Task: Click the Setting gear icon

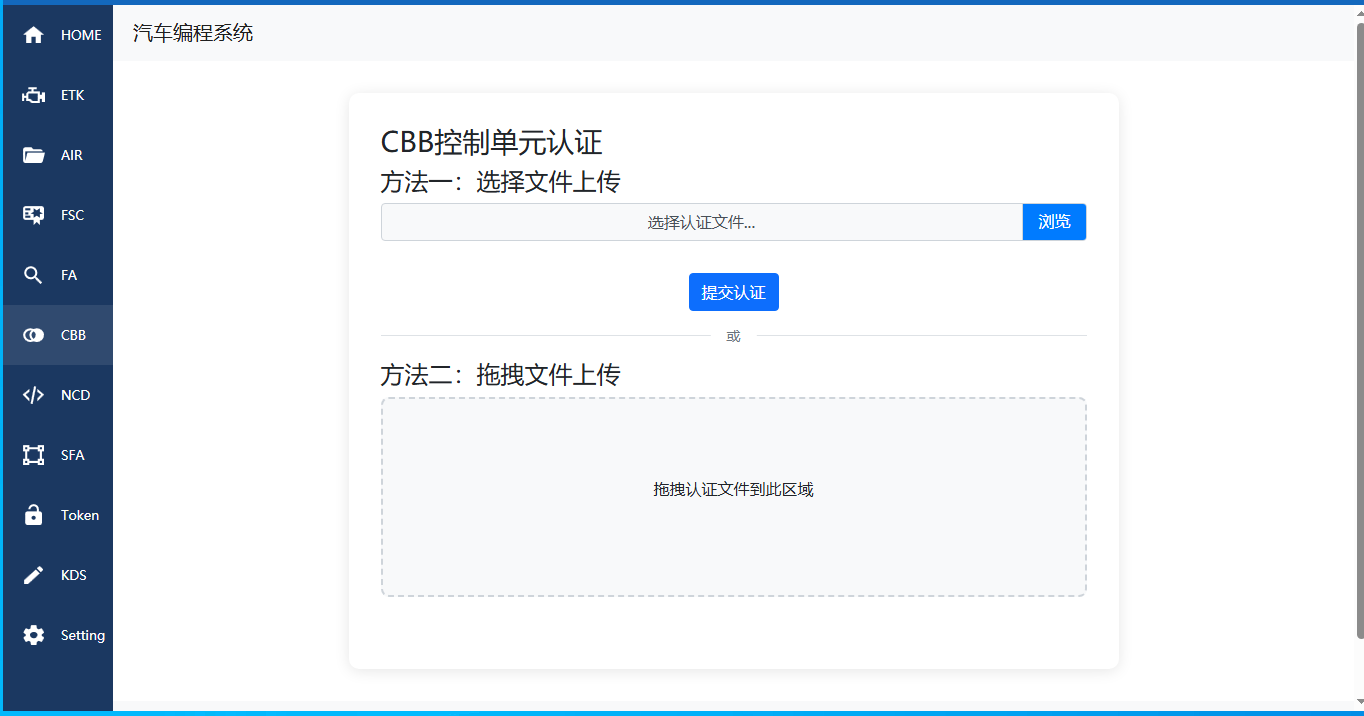Action: click(33, 635)
